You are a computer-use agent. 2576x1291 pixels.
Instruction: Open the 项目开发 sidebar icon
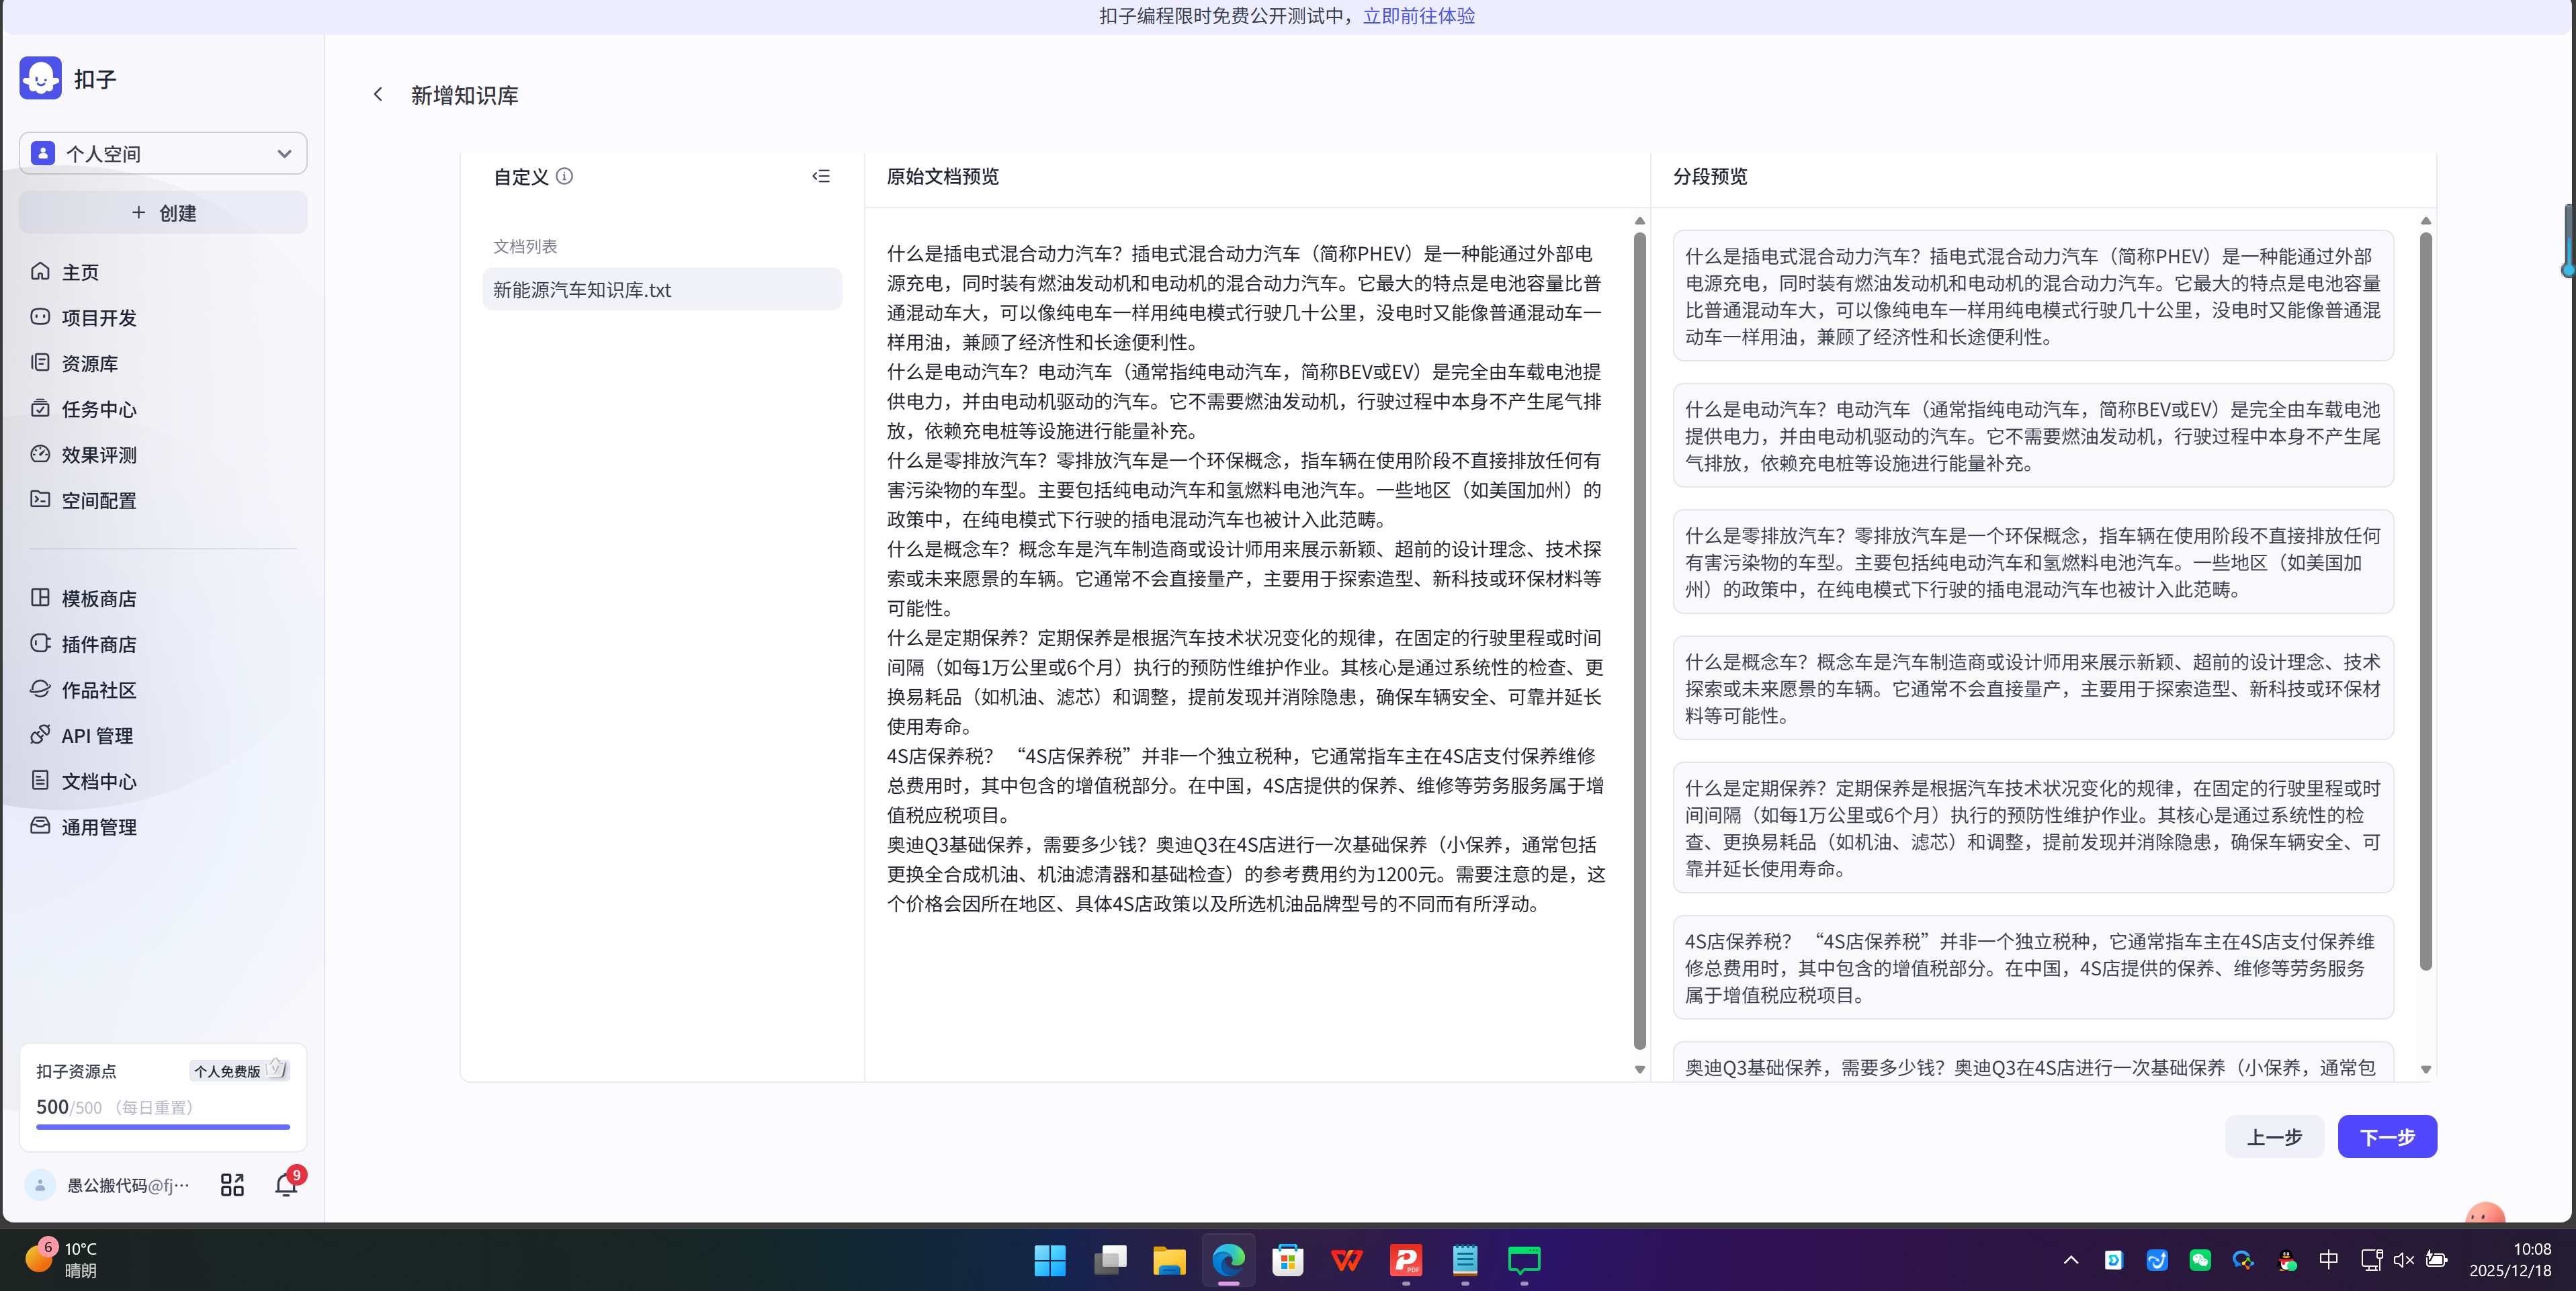(40, 317)
